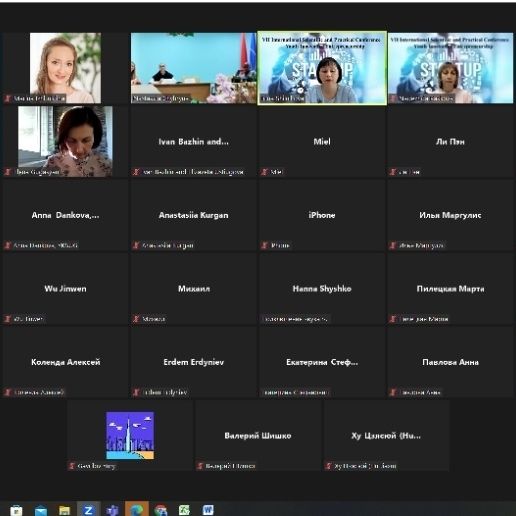Select the highlighted active speaker video tile

click(322, 68)
